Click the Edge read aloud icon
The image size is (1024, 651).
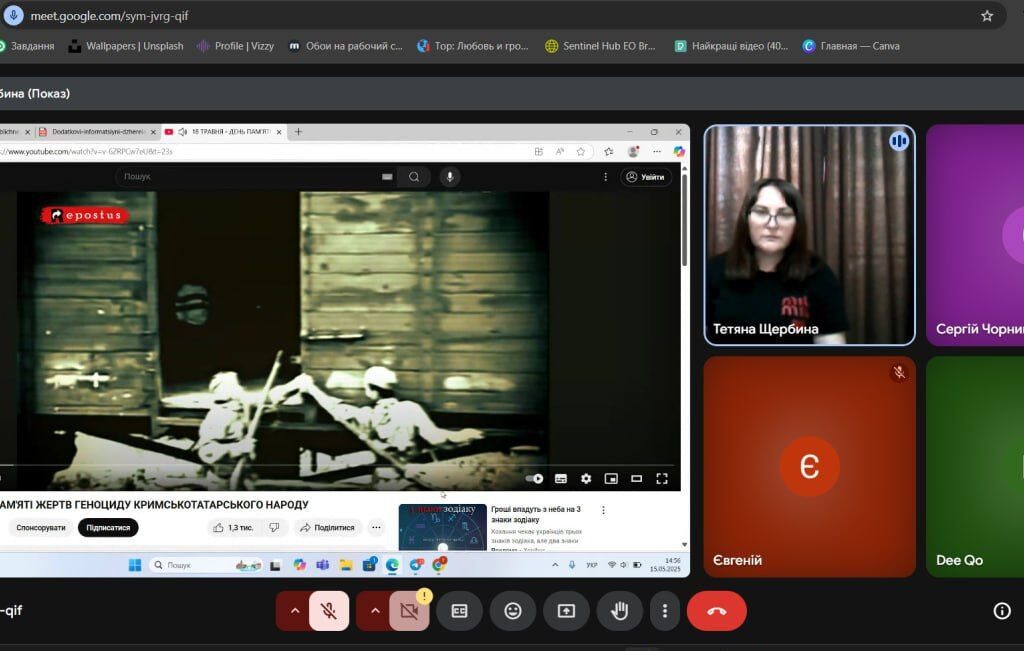tap(560, 151)
